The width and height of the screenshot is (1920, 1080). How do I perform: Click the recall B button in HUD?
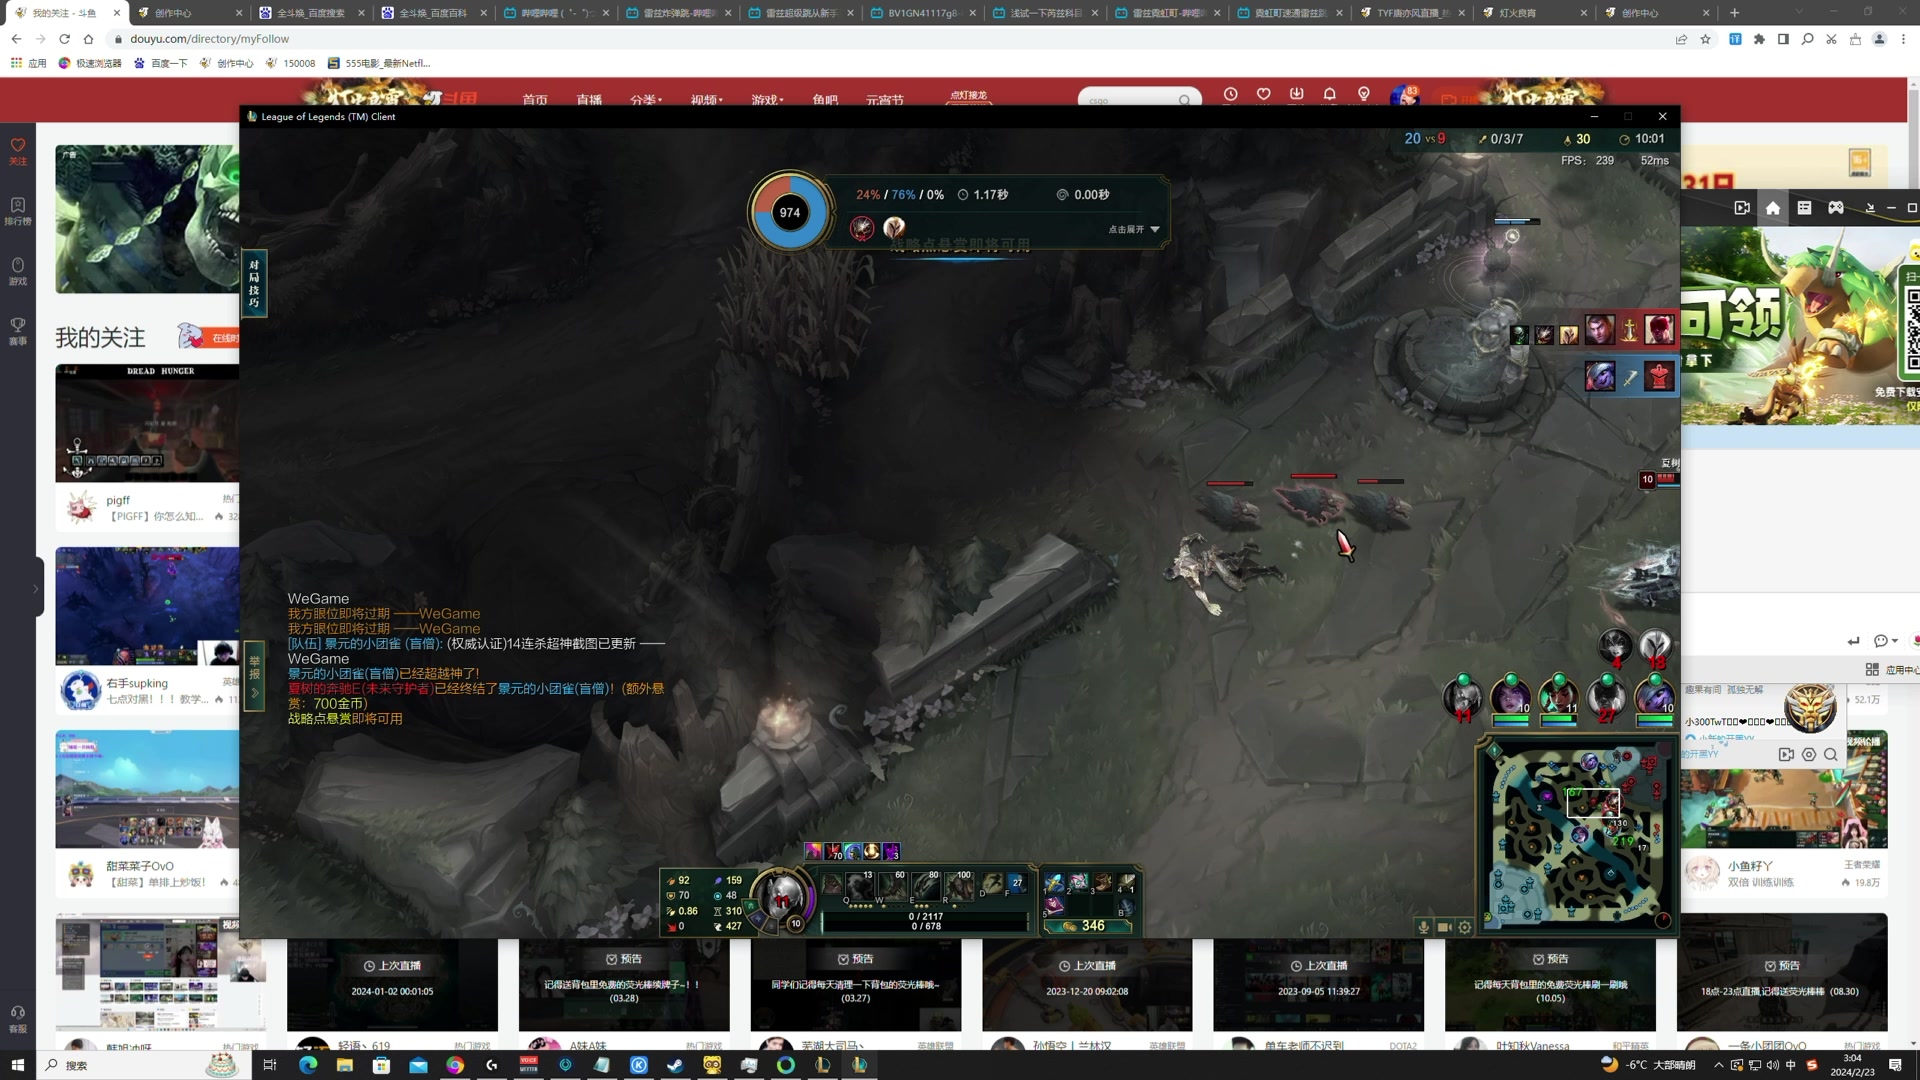coord(1125,907)
